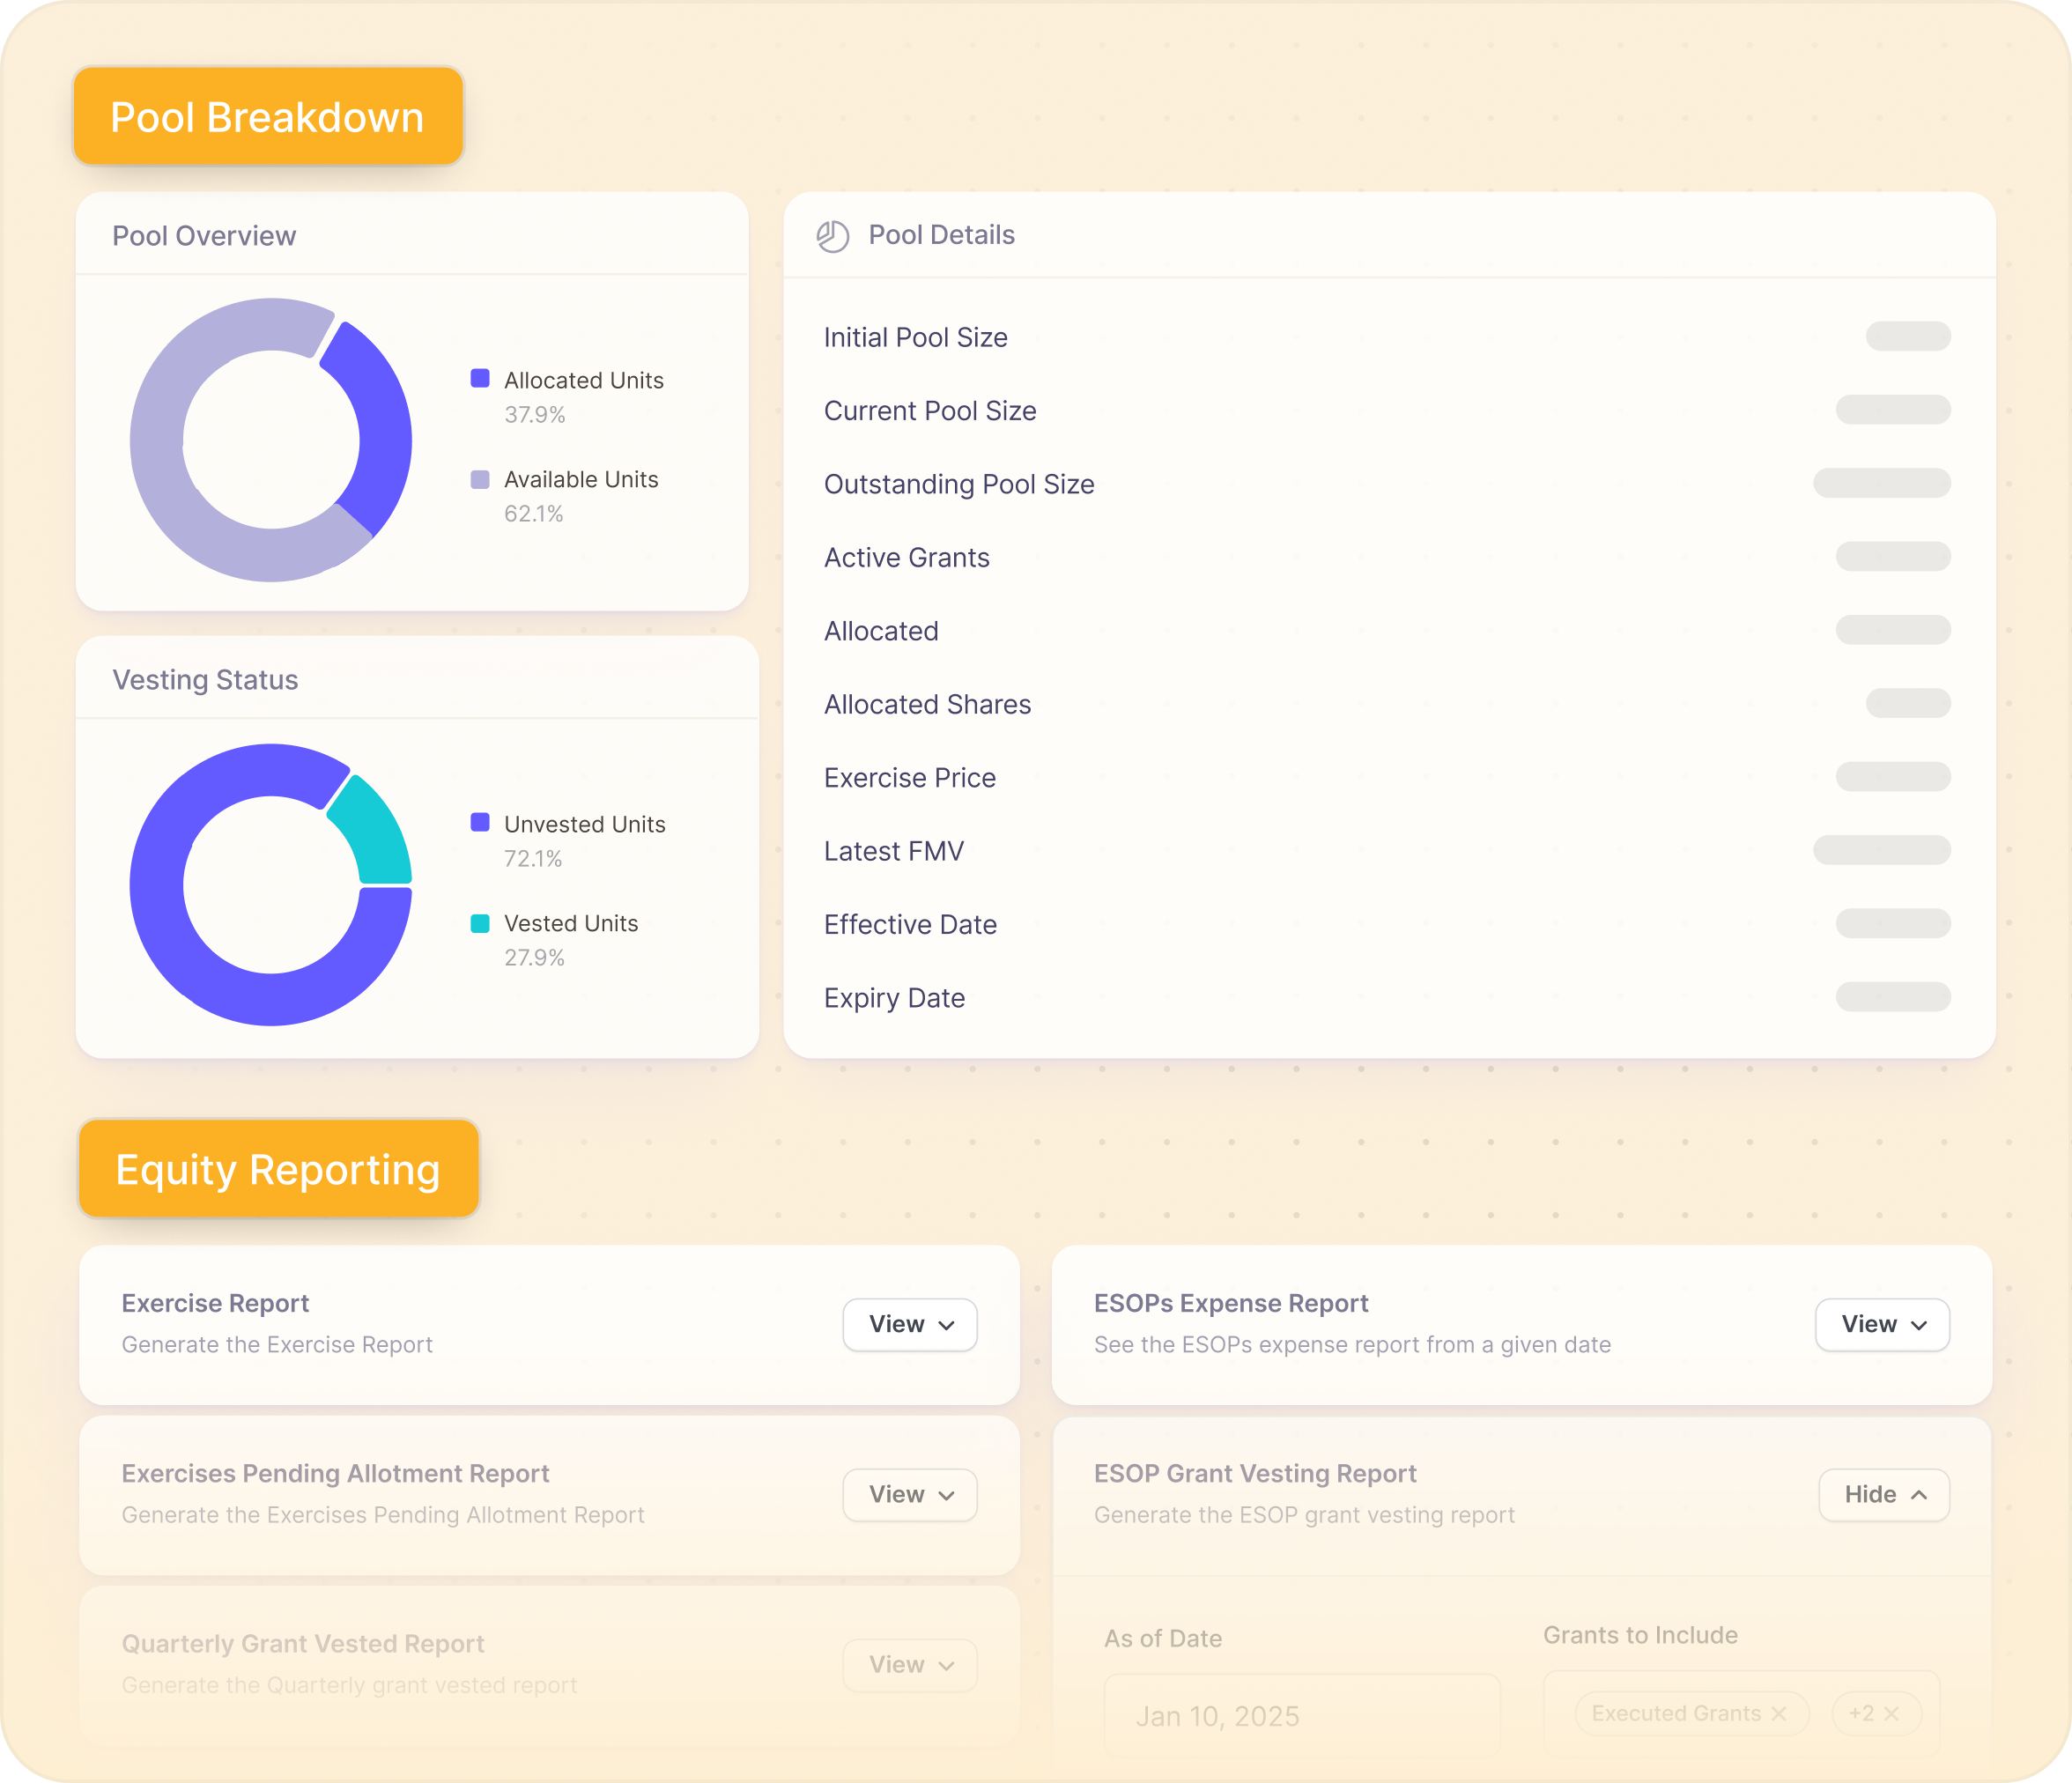Click the Vested Units legend swatch

[x=480, y=923]
